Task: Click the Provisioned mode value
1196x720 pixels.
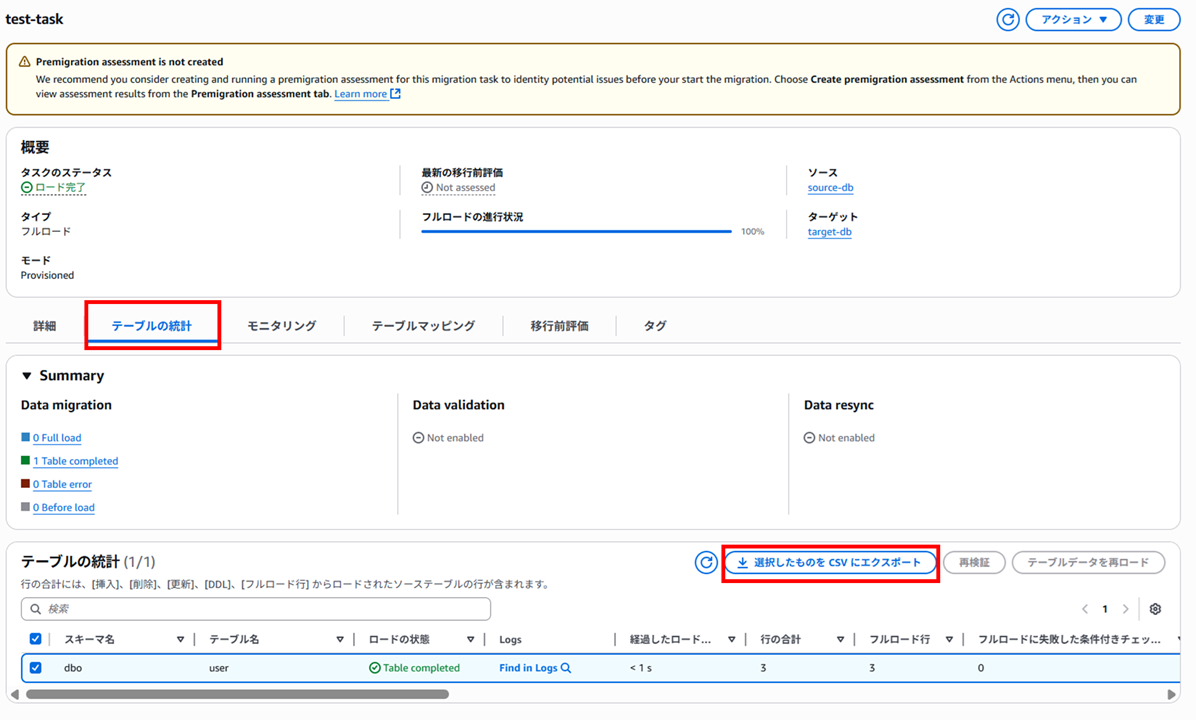Action: coord(47,275)
